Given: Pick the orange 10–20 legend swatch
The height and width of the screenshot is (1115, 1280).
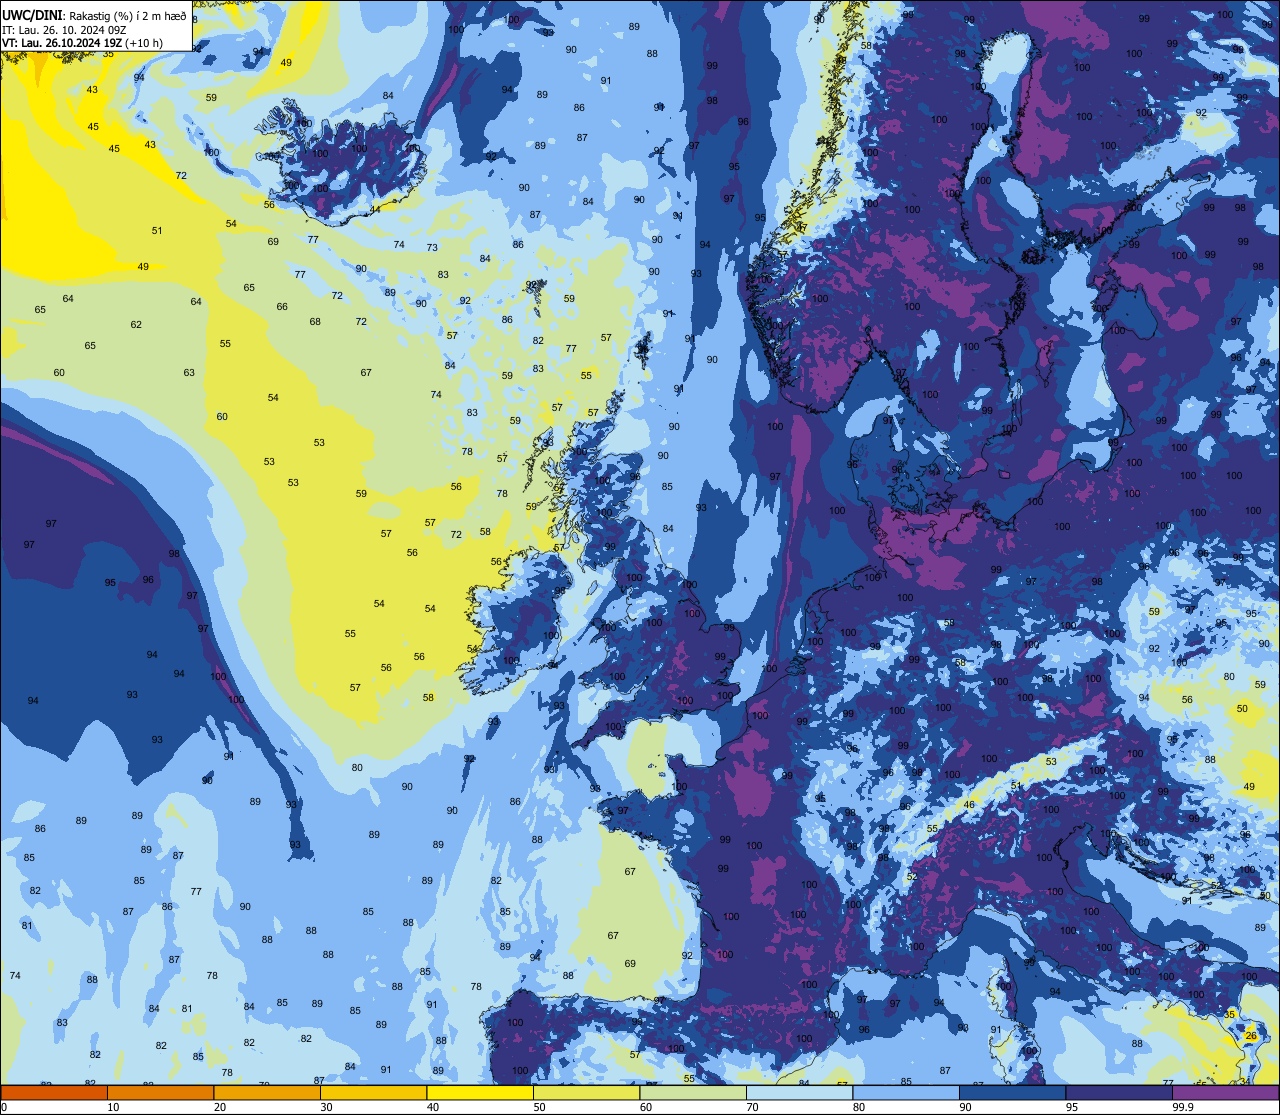Looking at the screenshot, I should tap(160, 1092).
